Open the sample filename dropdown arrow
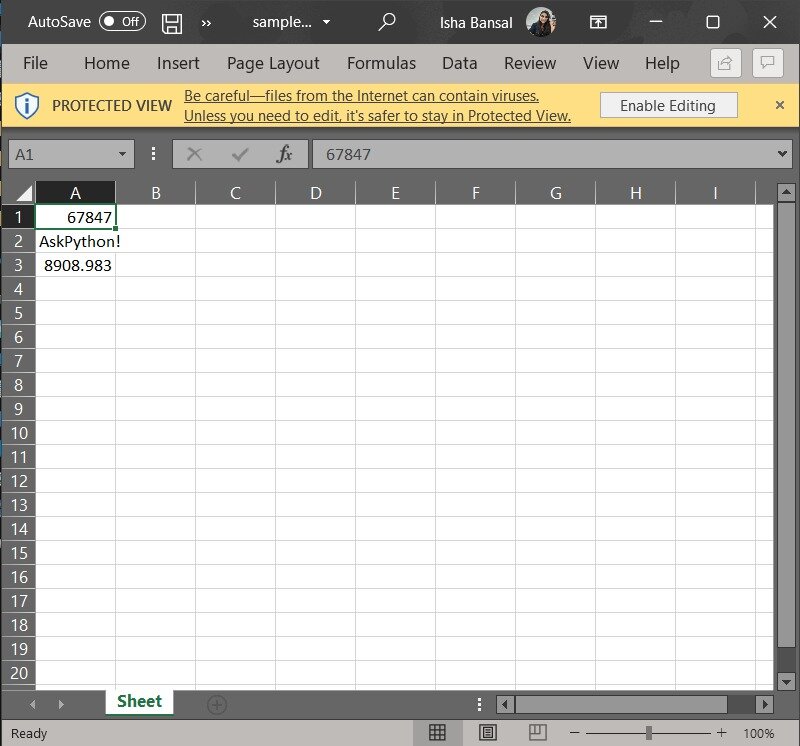 coord(326,22)
